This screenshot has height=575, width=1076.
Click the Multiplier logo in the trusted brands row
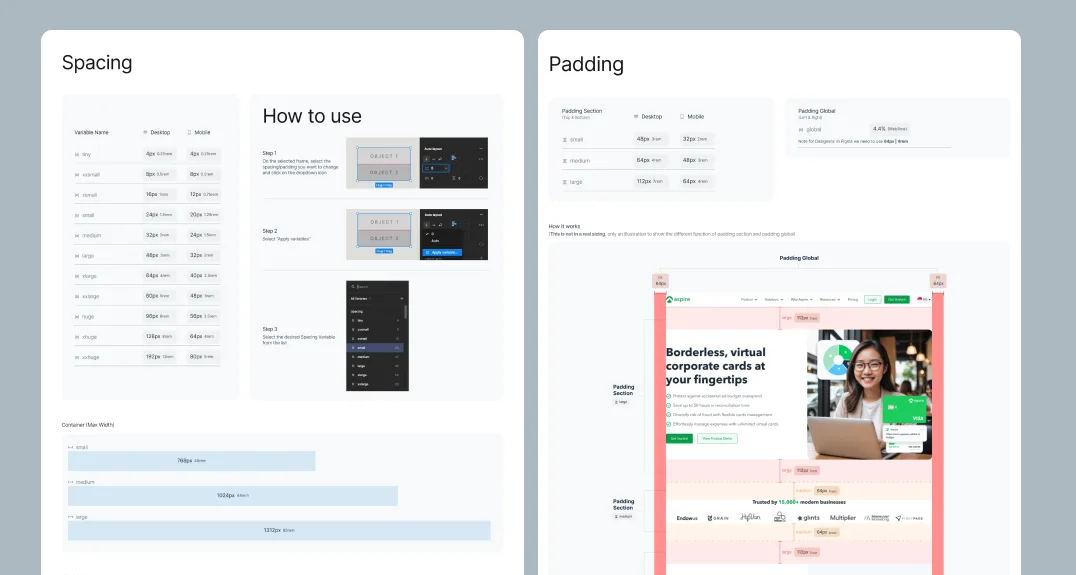coord(843,517)
